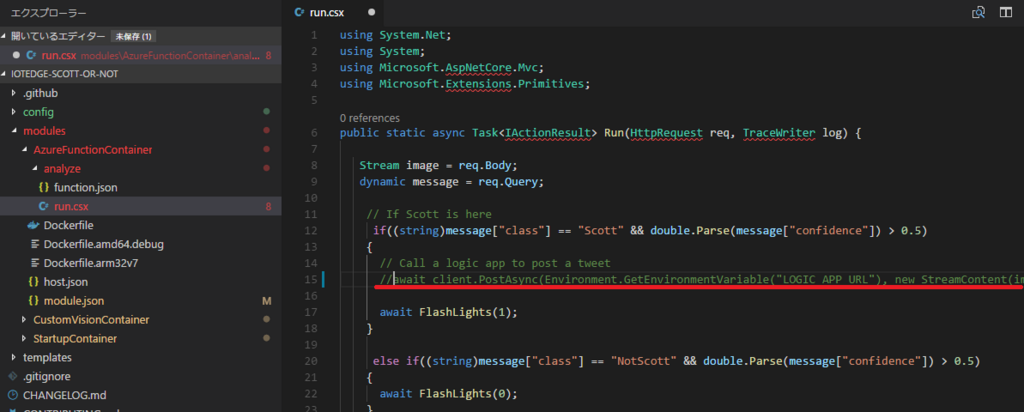Open the Dockerfile with whale icon

click(69, 225)
